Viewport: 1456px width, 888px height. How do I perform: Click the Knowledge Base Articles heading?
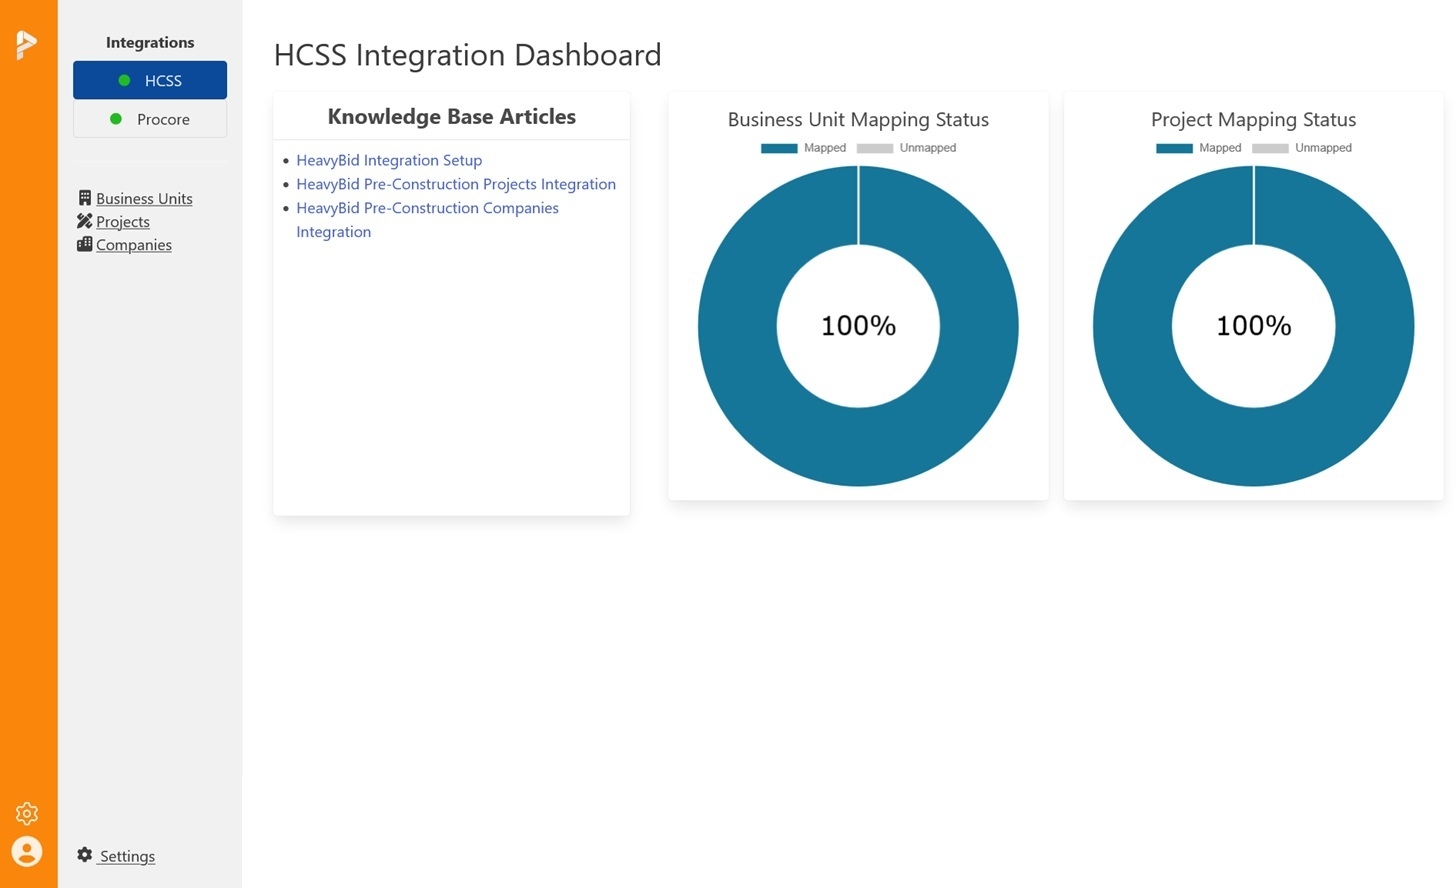451,116
